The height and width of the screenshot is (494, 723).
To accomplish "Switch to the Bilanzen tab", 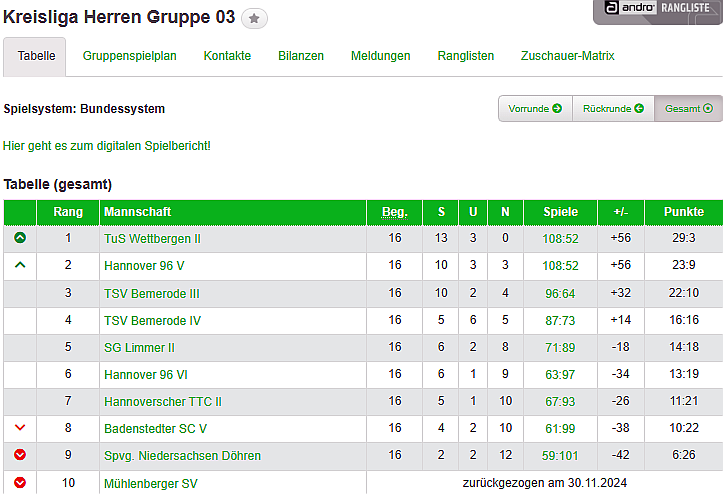I will [x=301, y=56].
